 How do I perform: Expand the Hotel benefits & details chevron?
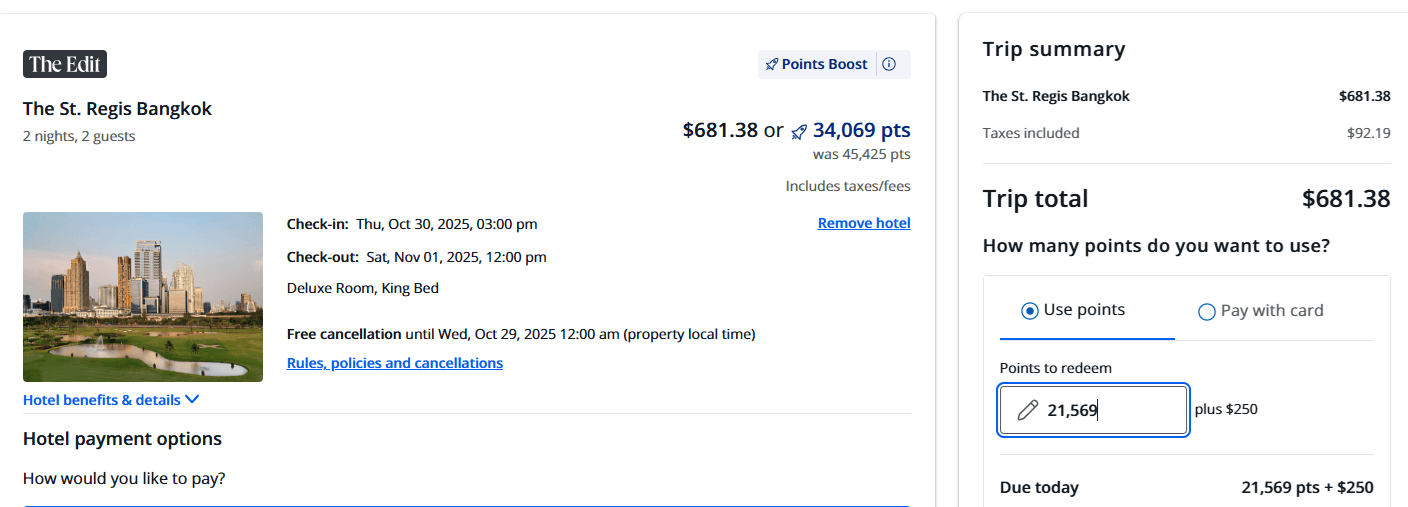click(x=192, y=400)
